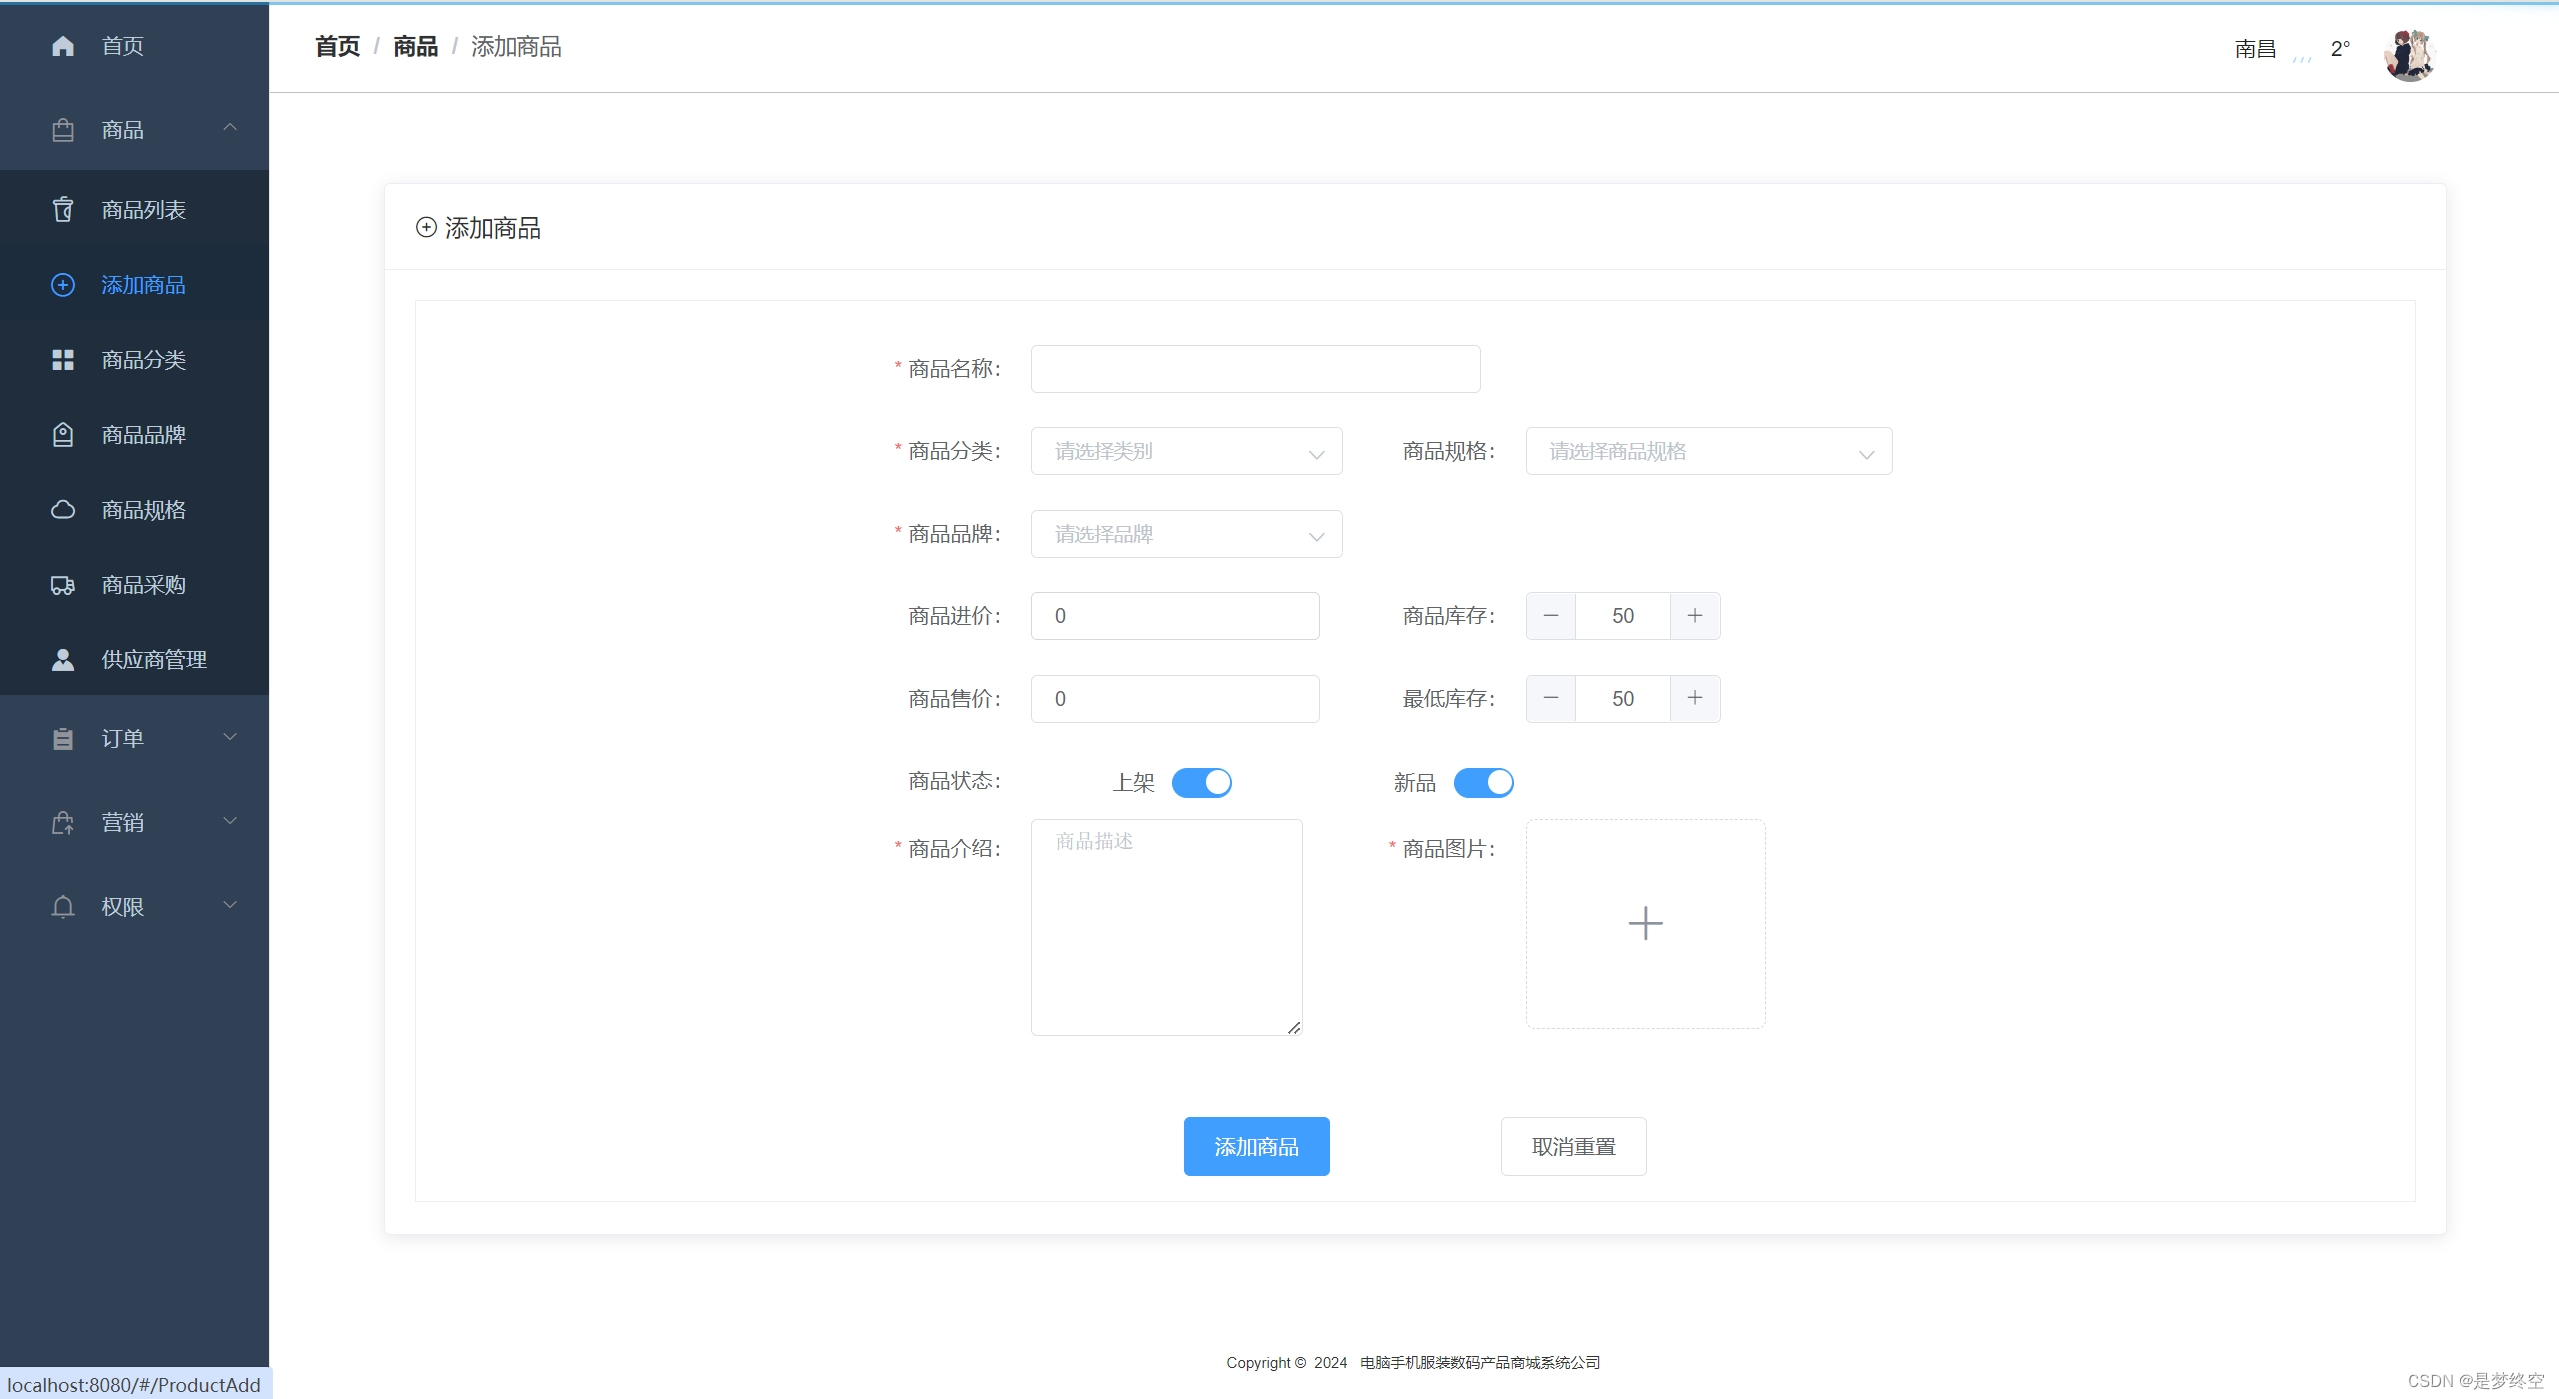Select 添加商品 in sidebar menu
This screenshot has height=1399, width=2559.
coord(134,285)
